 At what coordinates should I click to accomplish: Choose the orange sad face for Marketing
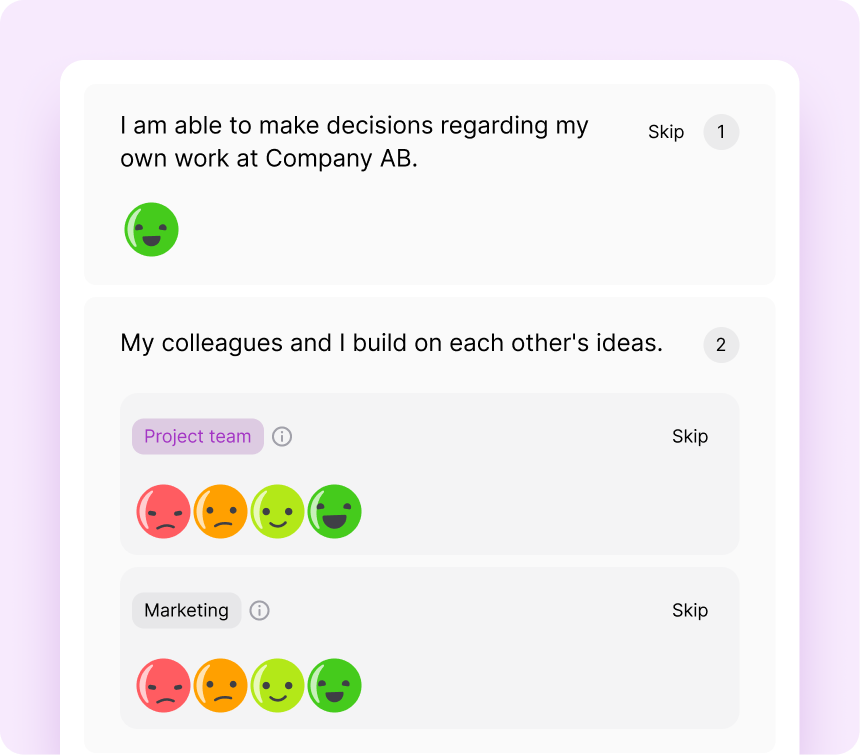pyautogui.click(x=220, y=685)
